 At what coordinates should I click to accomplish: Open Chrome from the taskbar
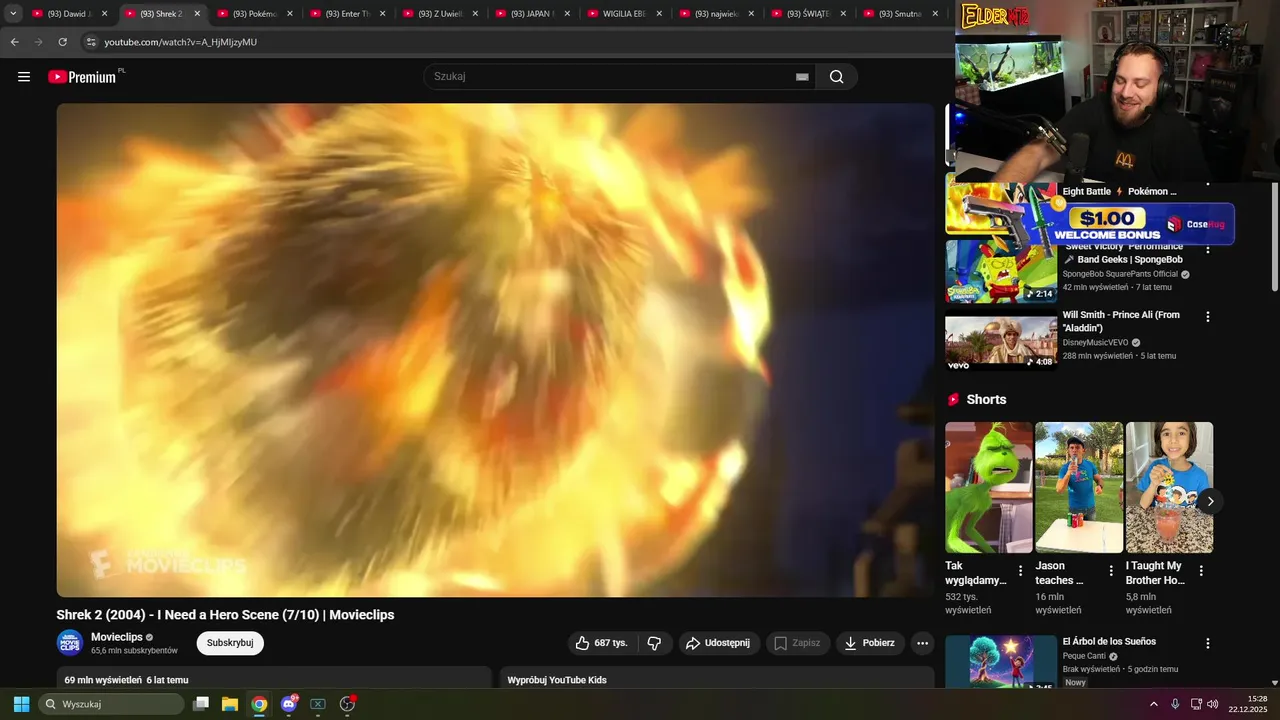259,704
